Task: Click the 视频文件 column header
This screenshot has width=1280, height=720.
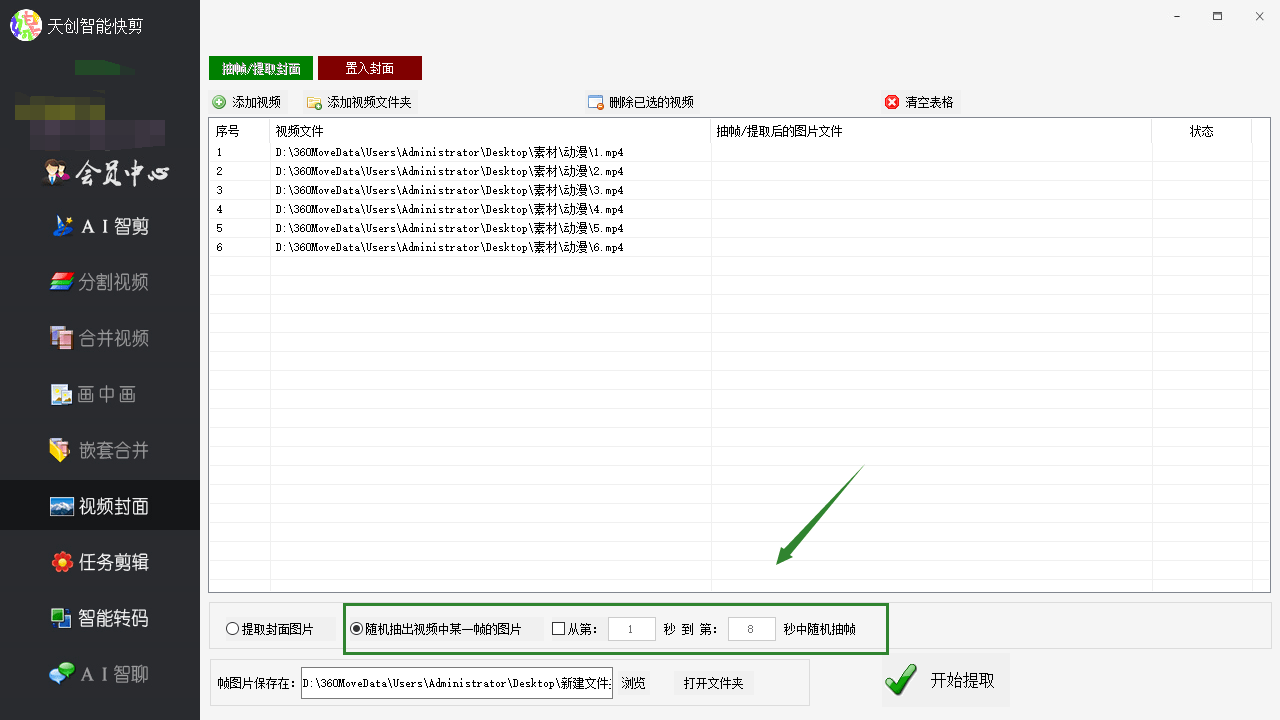Action: point(491,131)
